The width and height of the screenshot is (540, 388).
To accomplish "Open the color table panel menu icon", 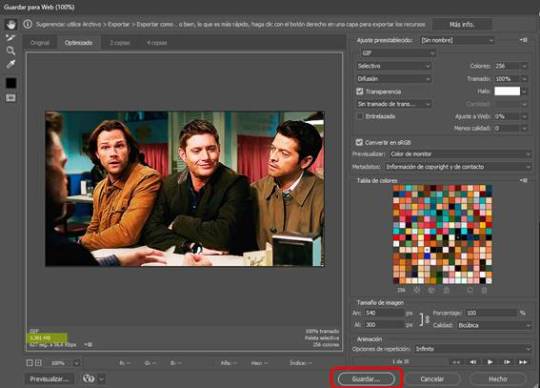I will [523, 180].
